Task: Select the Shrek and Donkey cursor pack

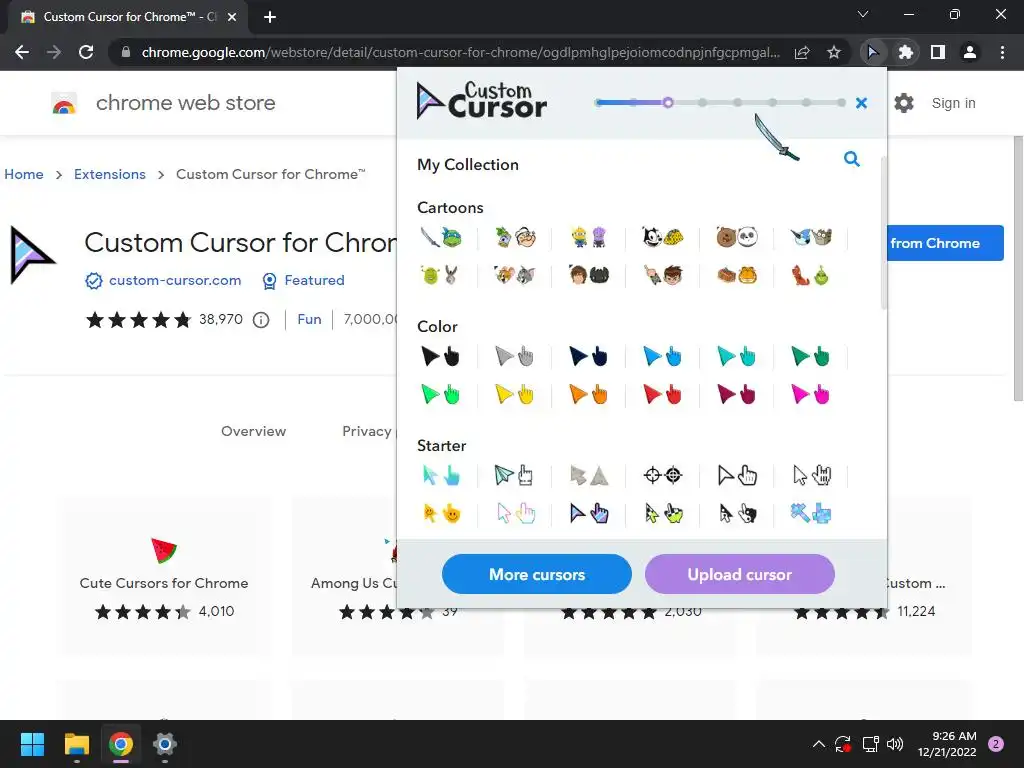Action: (x=441, y=276)
